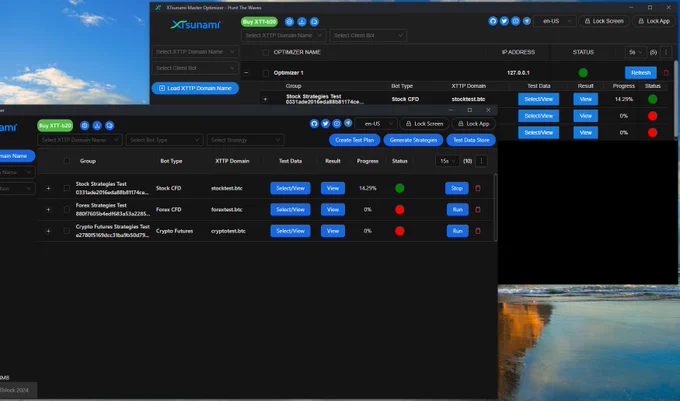Viewport: 680px width, 401px height.
Task: Open Telegram link in front window
Action: click(x=348, y=123)
